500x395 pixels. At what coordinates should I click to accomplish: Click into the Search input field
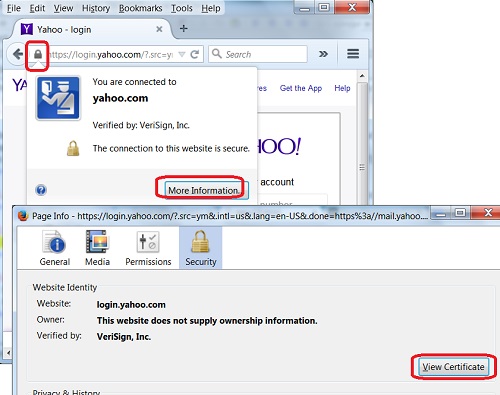tap(258, 54)
